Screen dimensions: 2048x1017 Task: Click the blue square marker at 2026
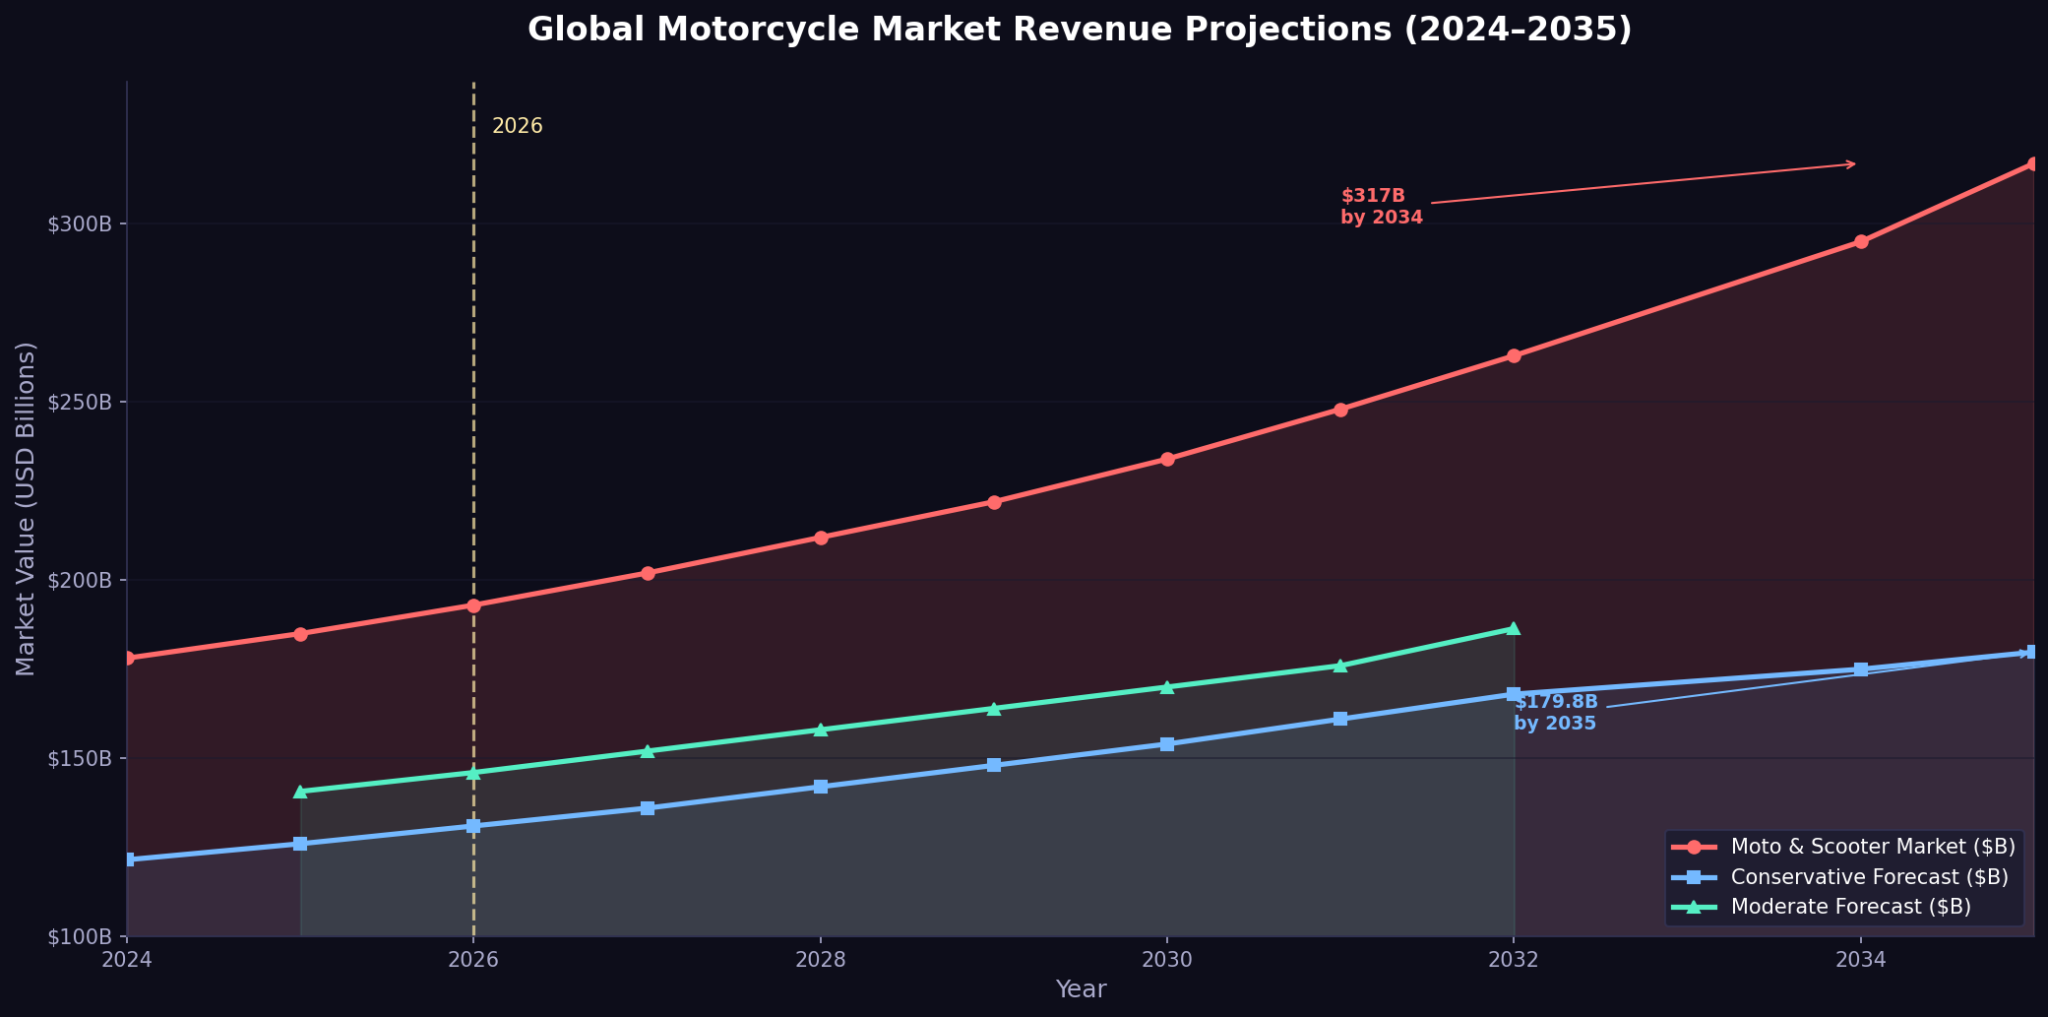coord(473,826)
